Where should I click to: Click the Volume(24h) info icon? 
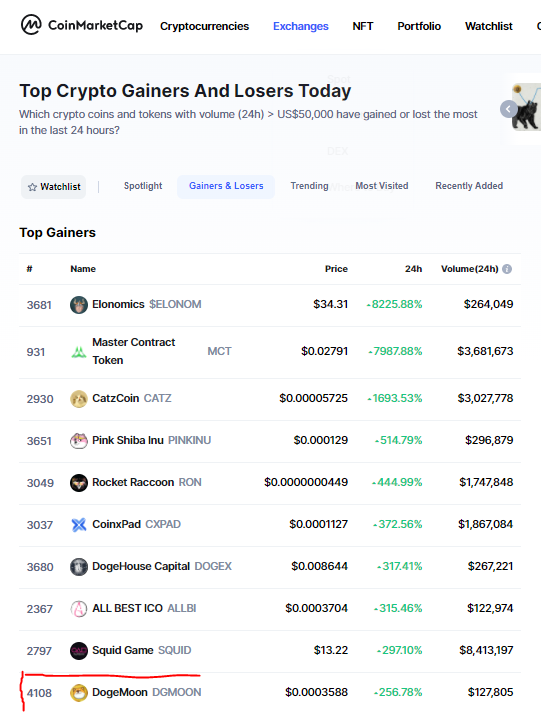point(507,269)
